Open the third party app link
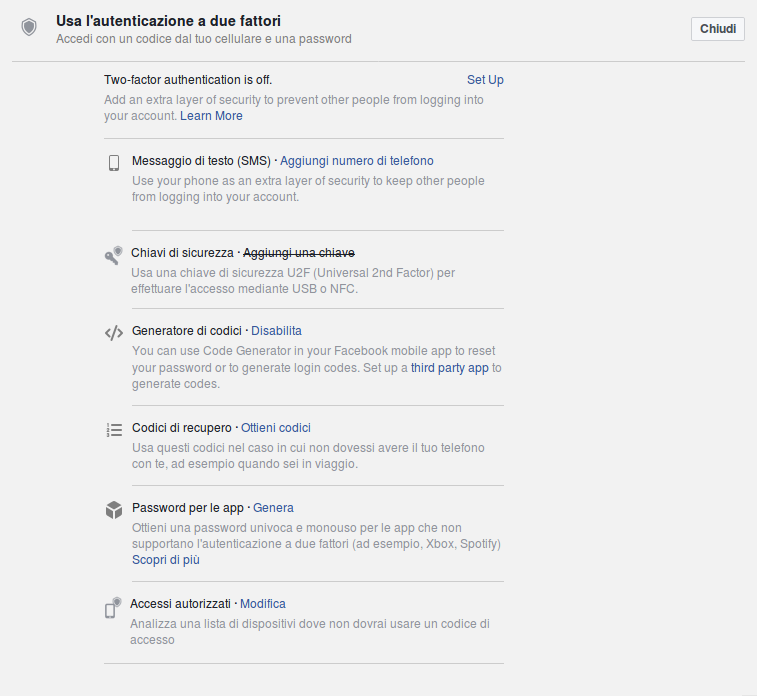Screen dimensions: 757x696 (449, 368)
